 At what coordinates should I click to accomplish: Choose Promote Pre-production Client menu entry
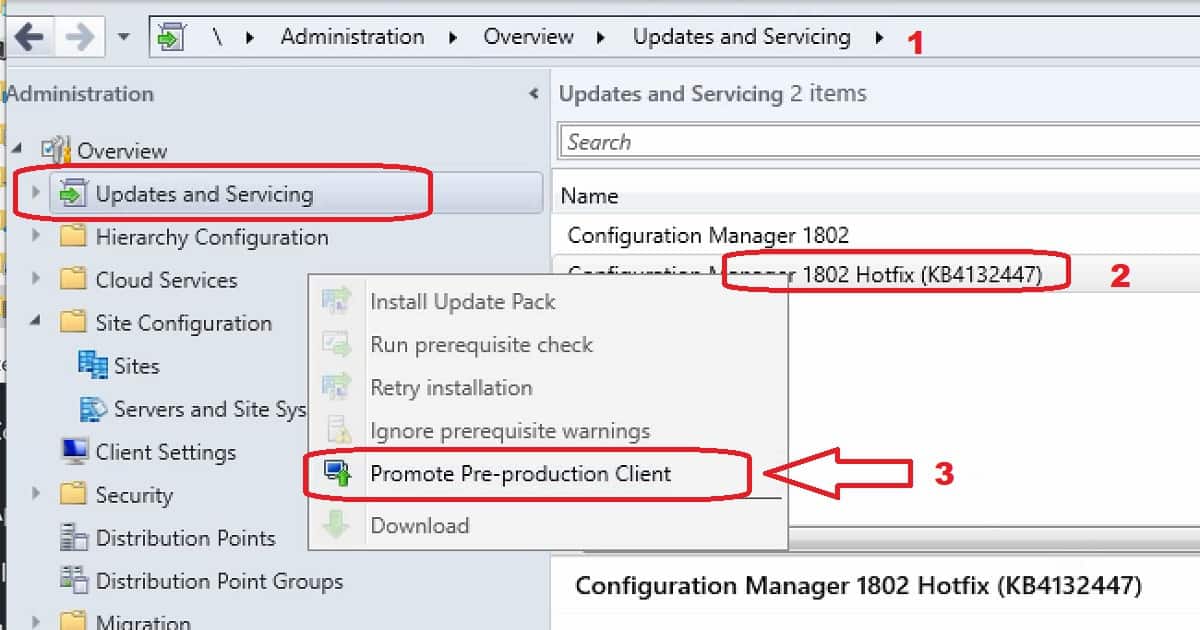521,473
